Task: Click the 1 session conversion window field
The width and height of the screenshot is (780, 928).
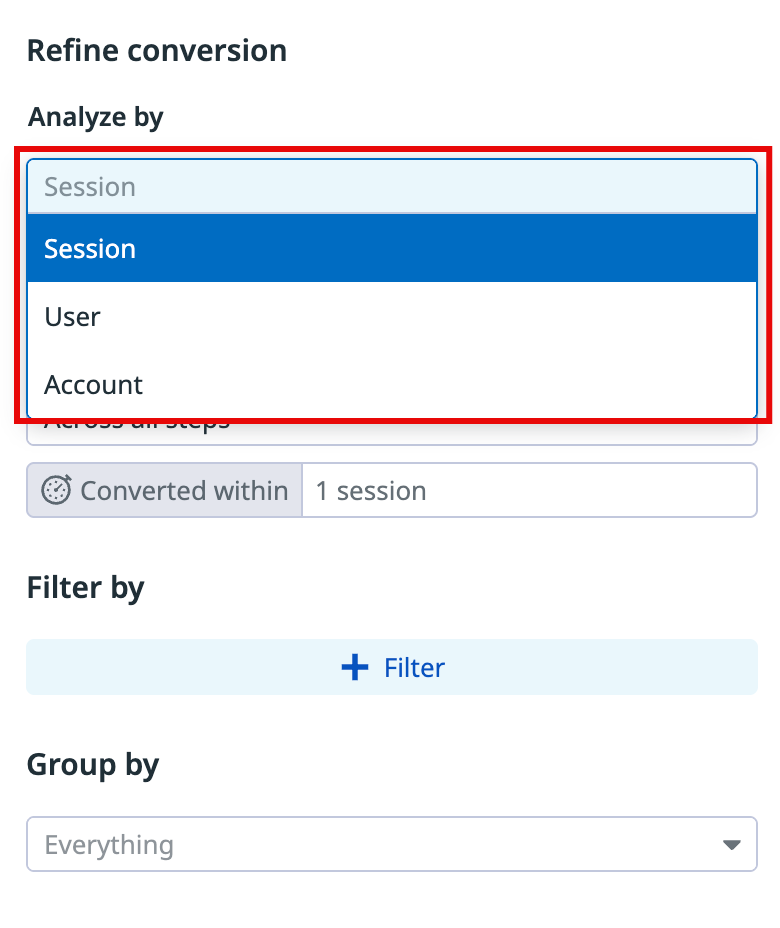Action: pyautogui.click(x=528, y=491)
